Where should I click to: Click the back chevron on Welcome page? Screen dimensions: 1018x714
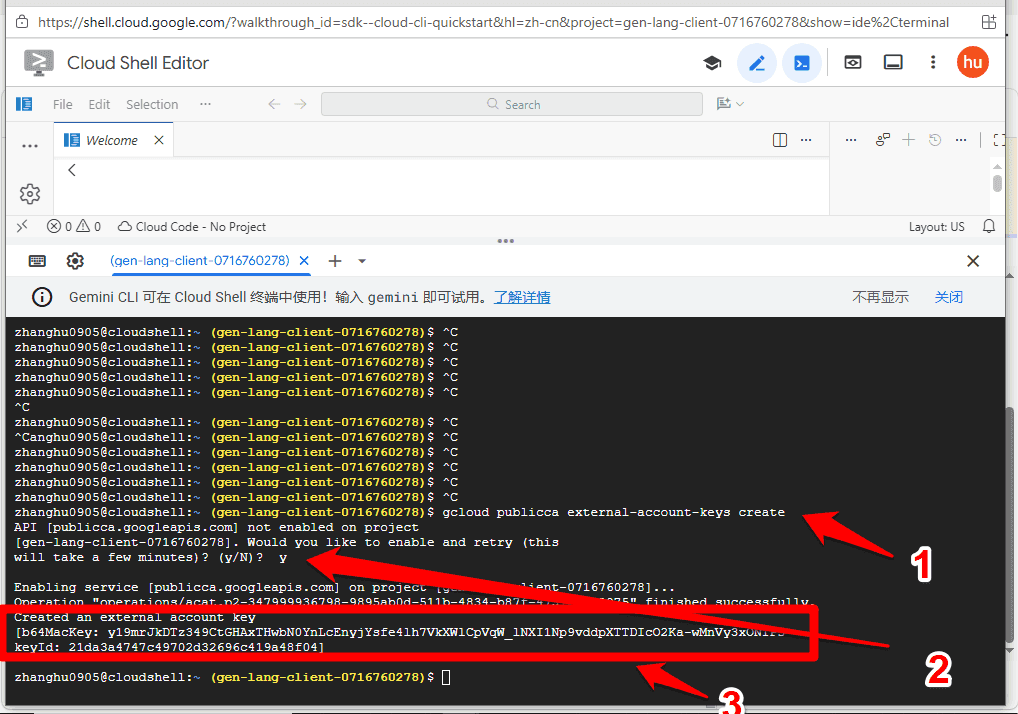click(72, 170)
